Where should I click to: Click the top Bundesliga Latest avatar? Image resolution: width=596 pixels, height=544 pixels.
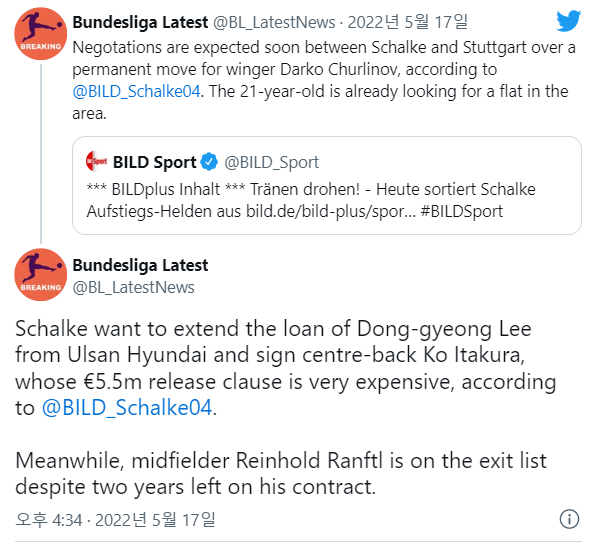click(41, 33)
